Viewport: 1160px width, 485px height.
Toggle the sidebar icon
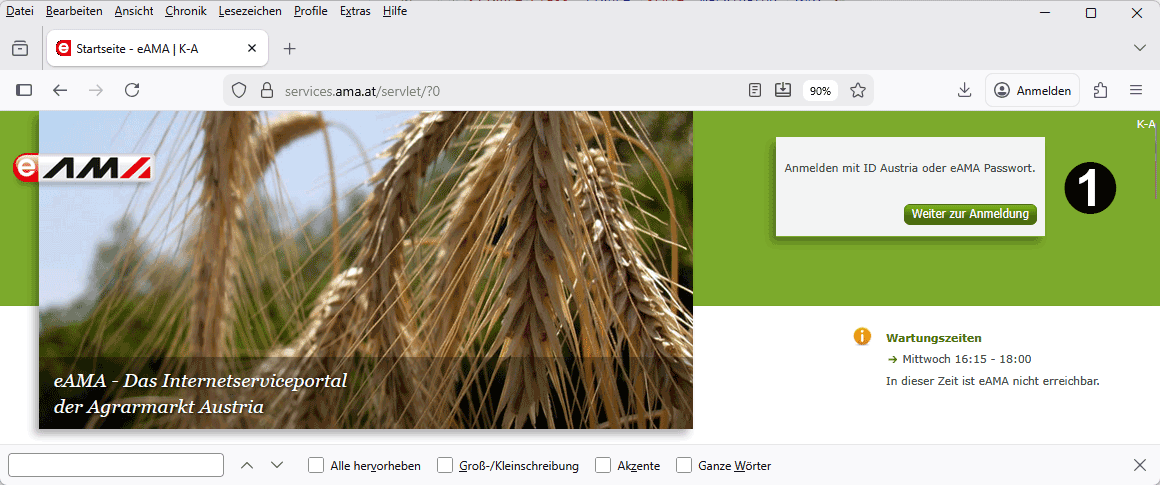click(24, 90)
